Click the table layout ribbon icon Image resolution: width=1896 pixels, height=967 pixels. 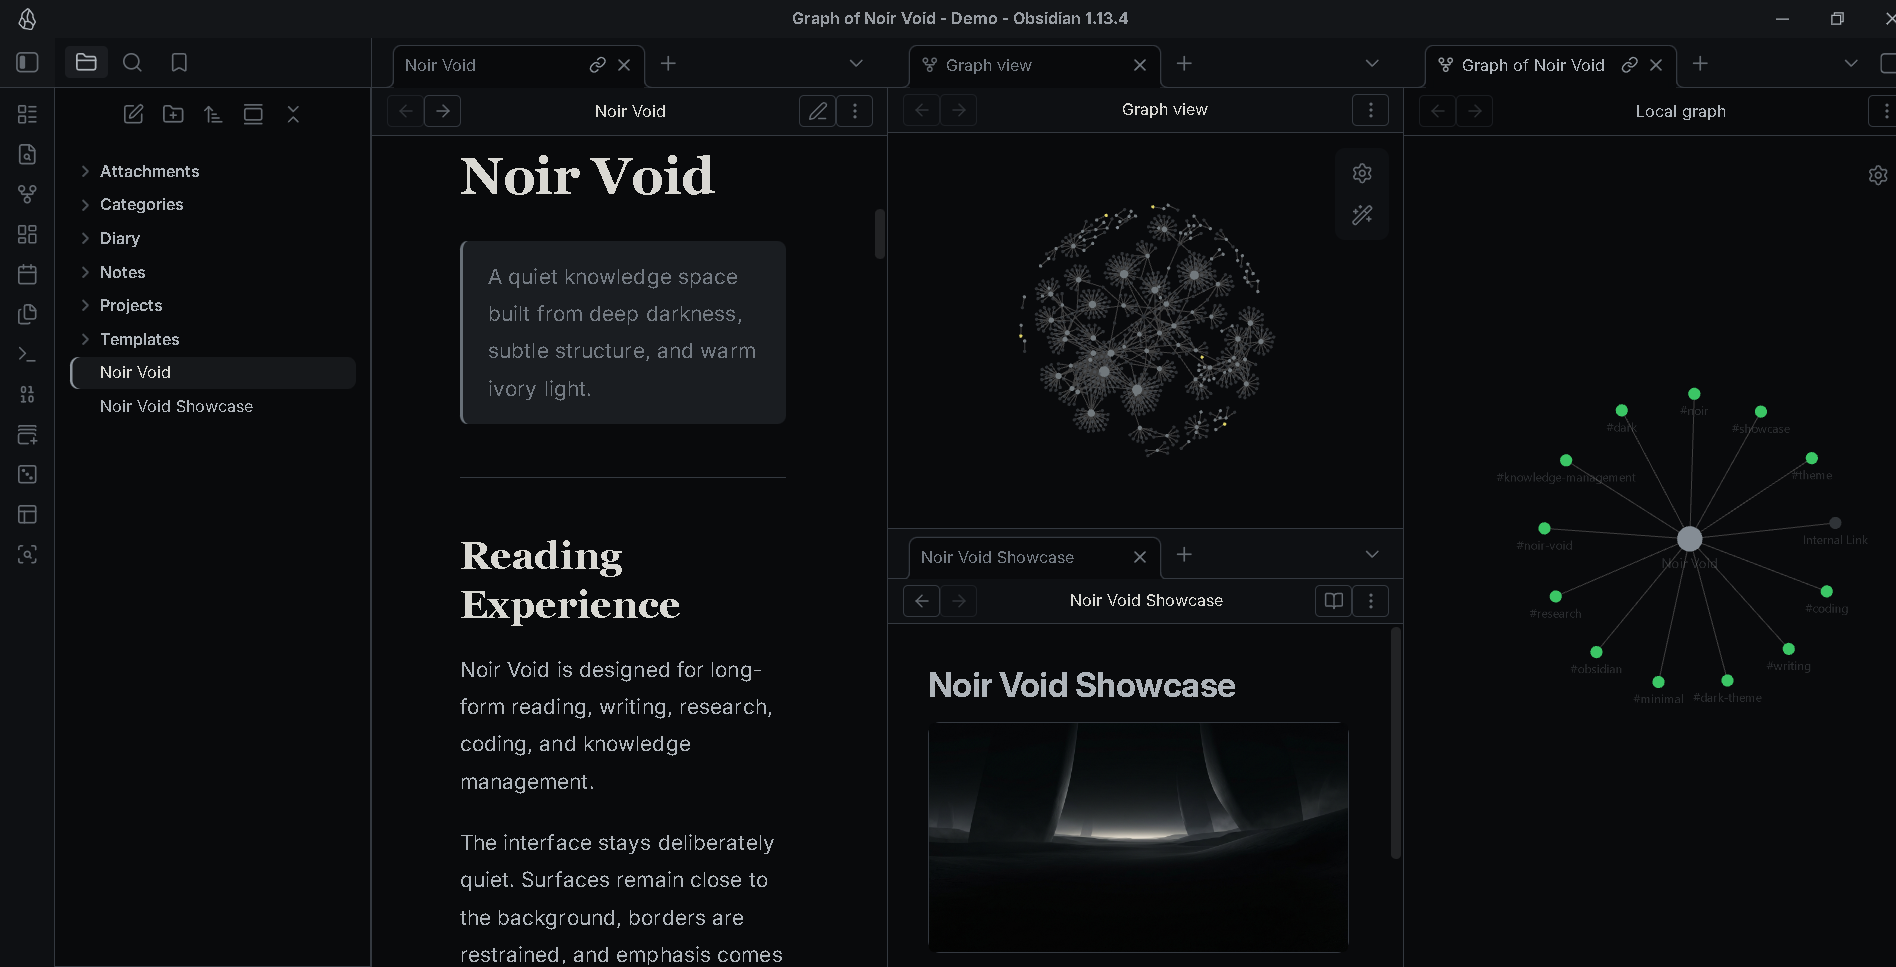[27, 514]
